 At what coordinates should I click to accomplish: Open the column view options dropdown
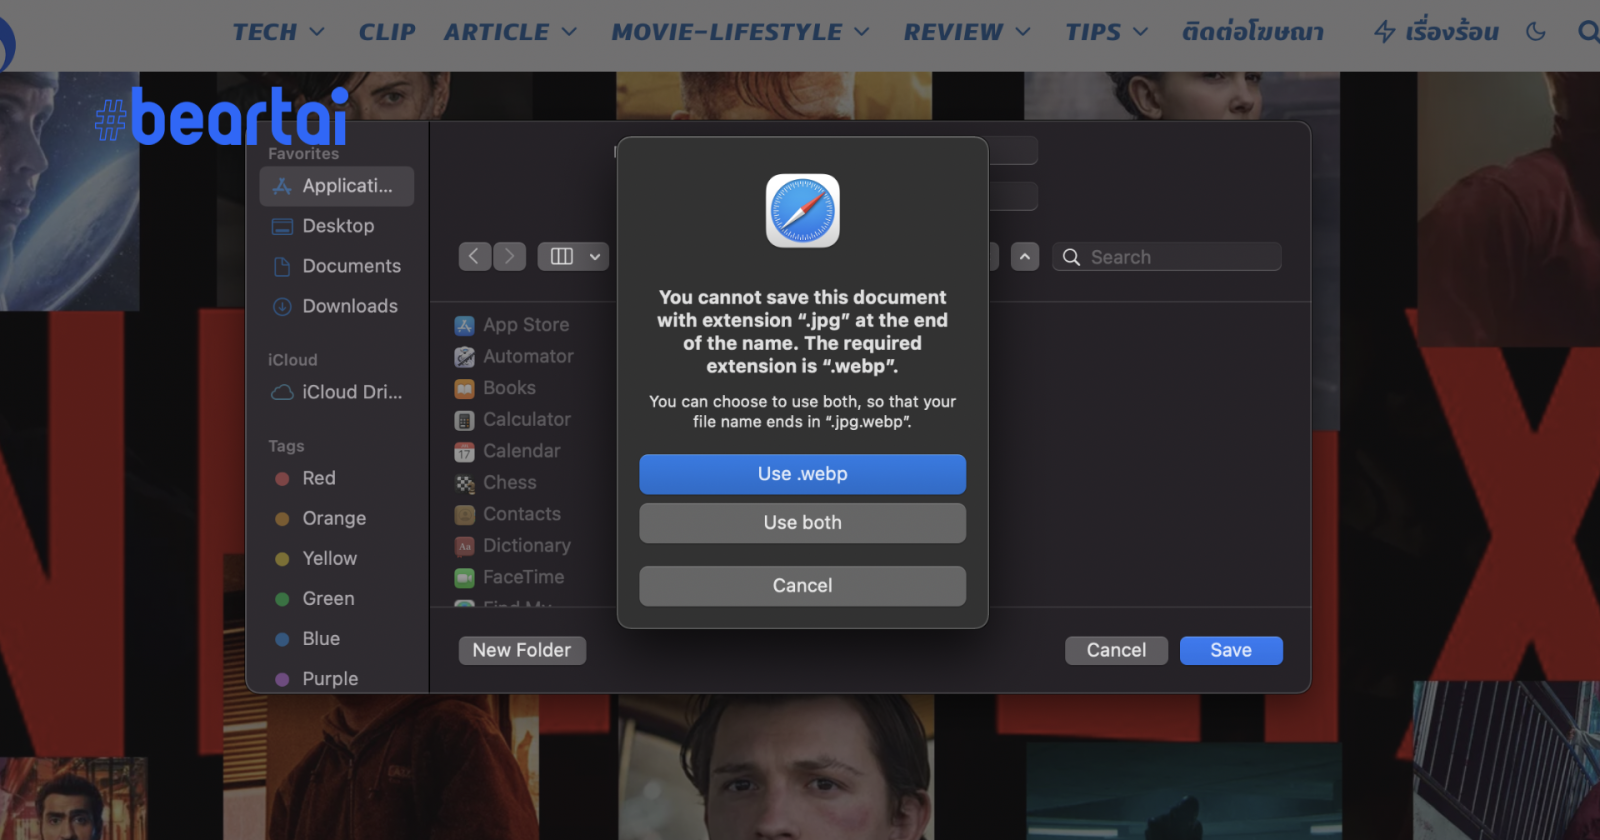tap(574, 257)
